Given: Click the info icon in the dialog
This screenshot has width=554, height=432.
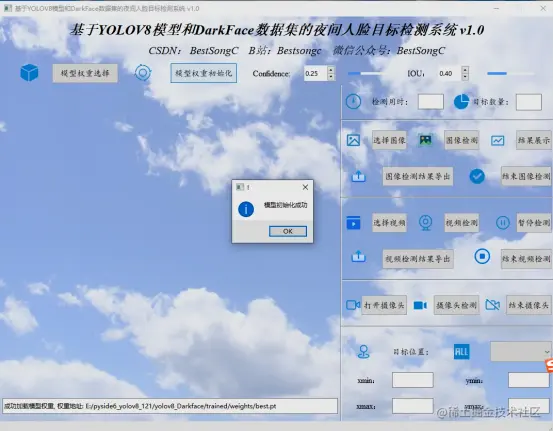Looking at the screenshot, I should [246, 209].
